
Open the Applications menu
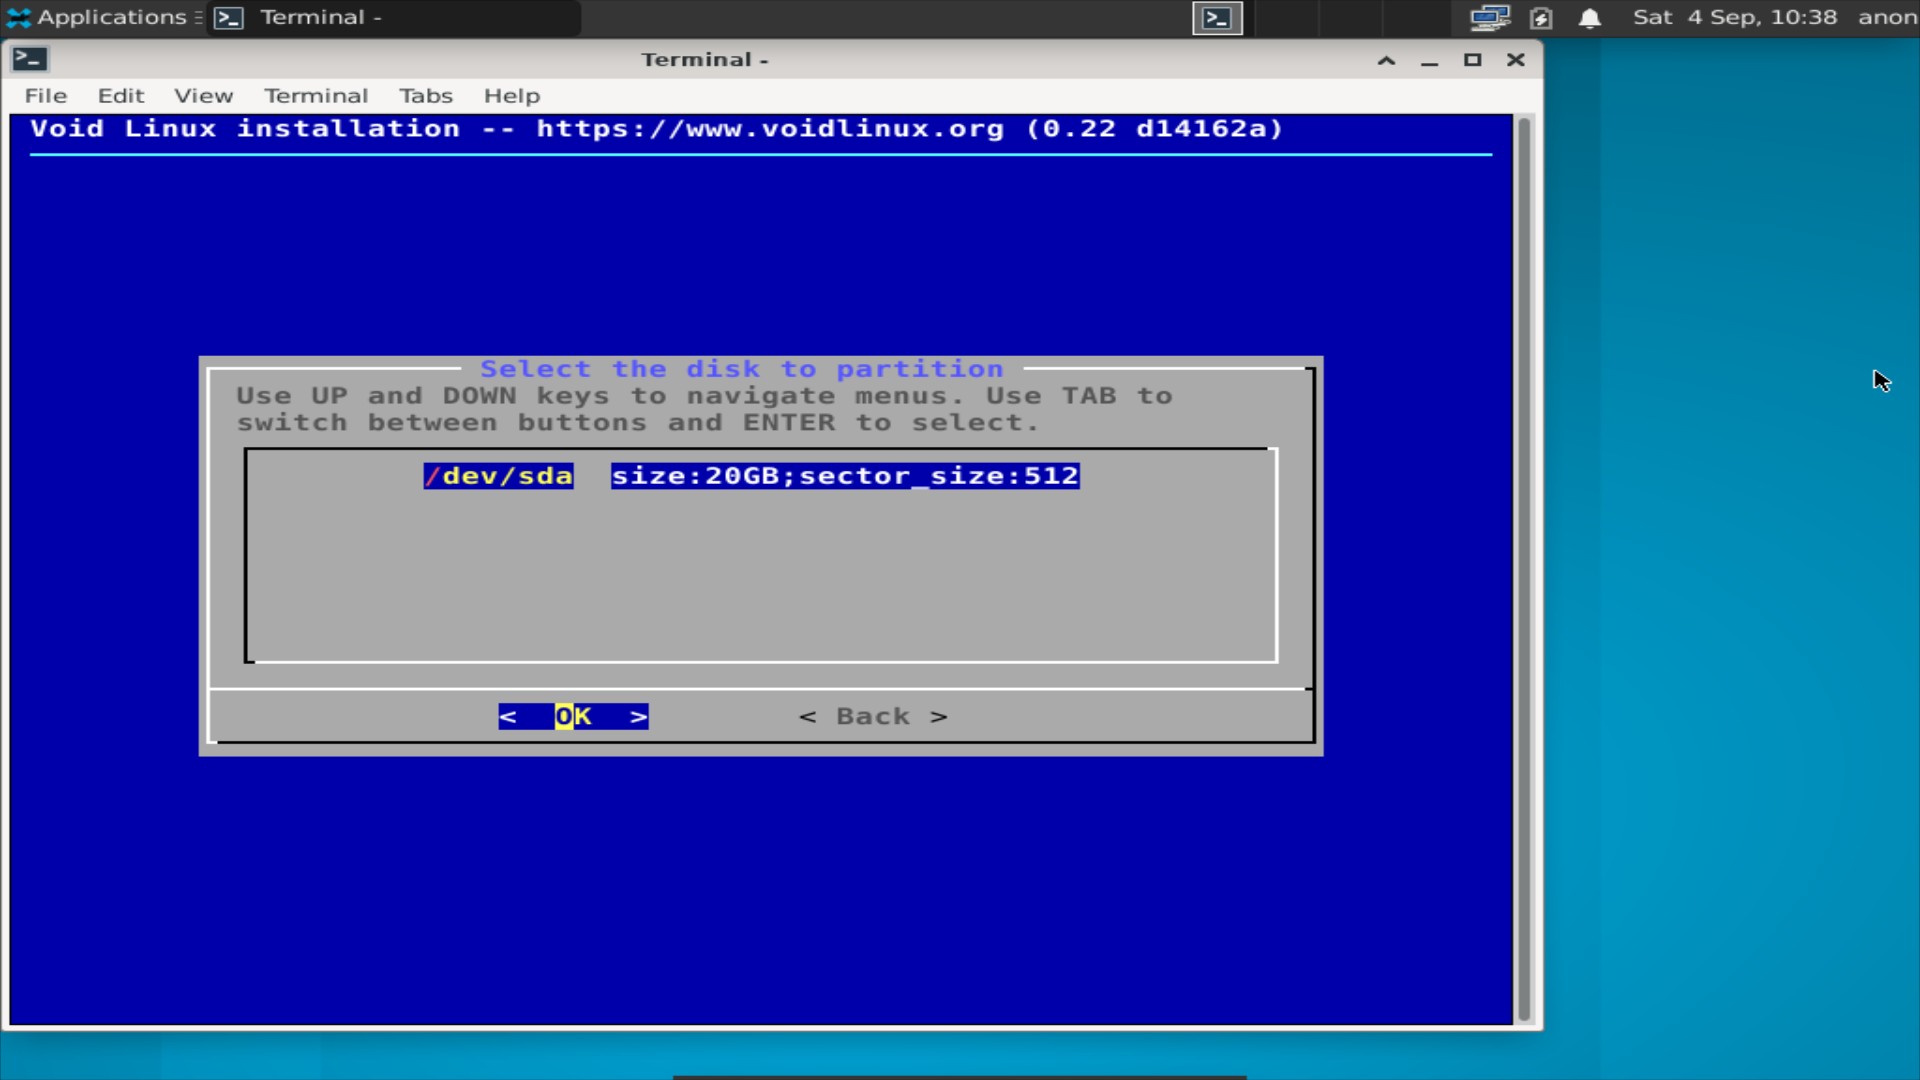(x=95, y=17)
